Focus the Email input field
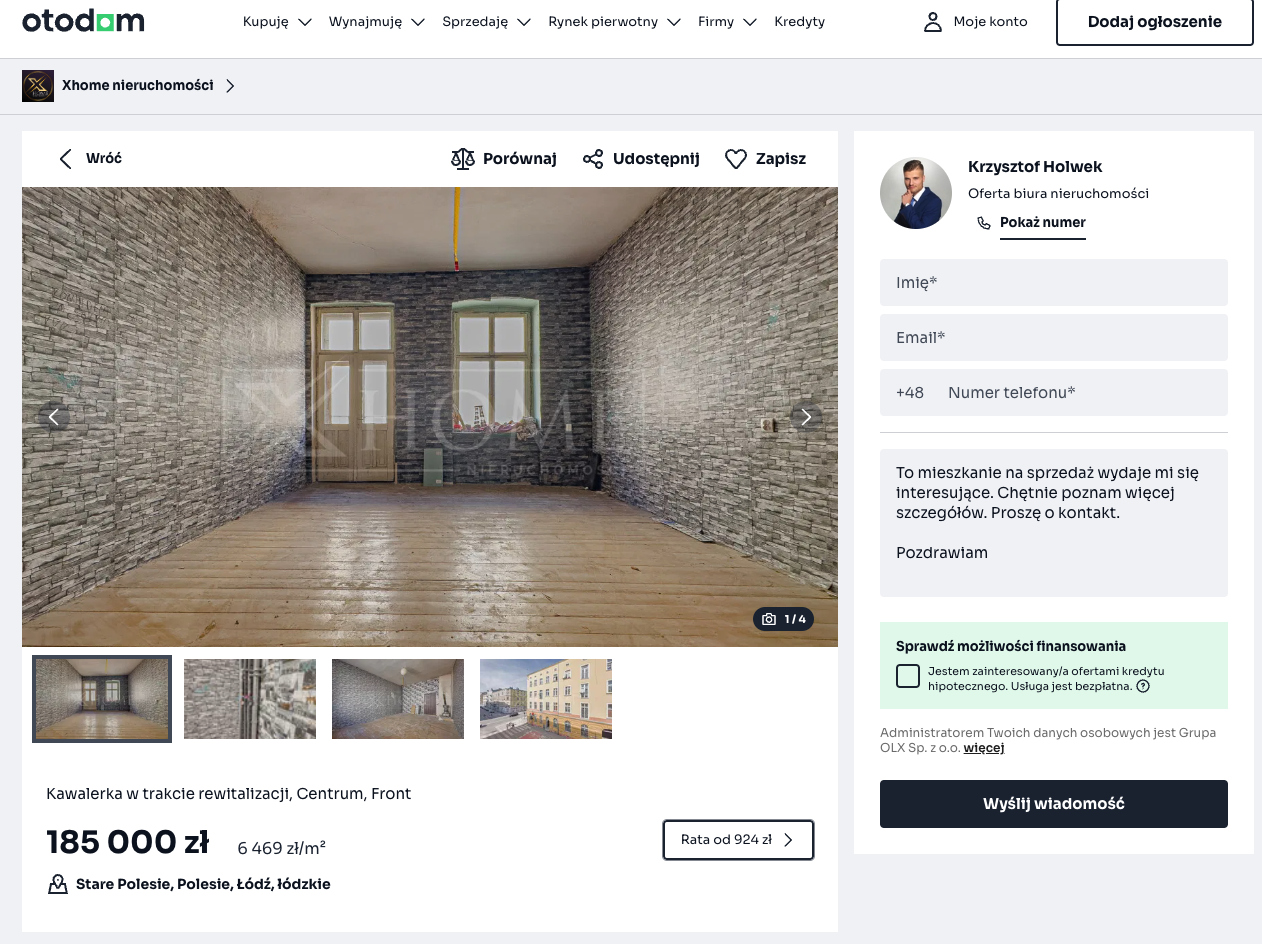1262x944 pixels. tap(1054, 338)
